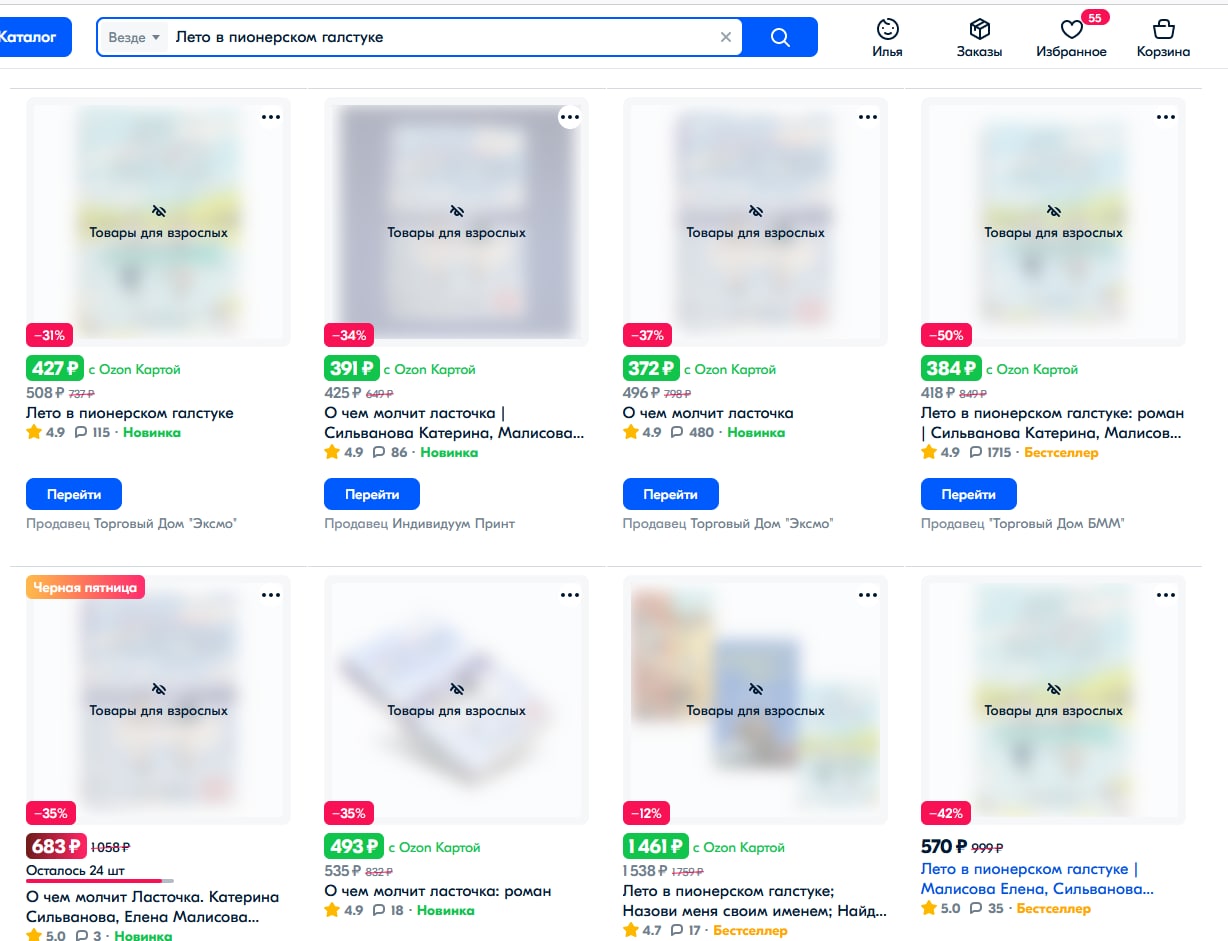Viewport: 1228px width, 941px height.
Task: Open three-dots menu on the 570 ₽ book card
Action: tap(1166, 595)
